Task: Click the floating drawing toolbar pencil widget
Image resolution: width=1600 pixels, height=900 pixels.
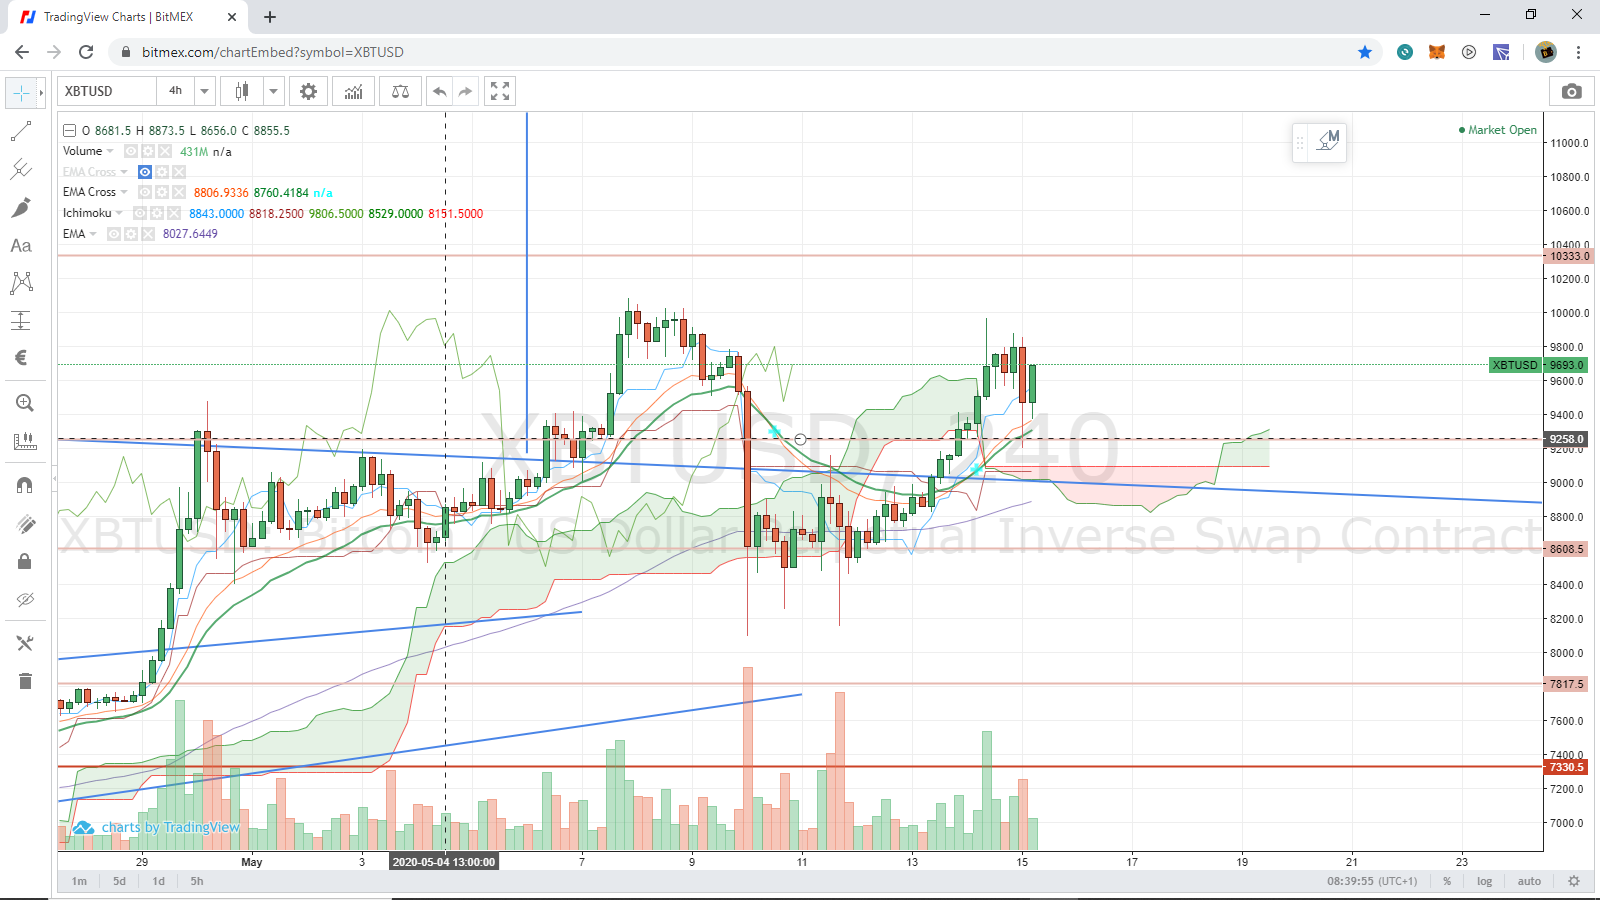Action: 1328,142
